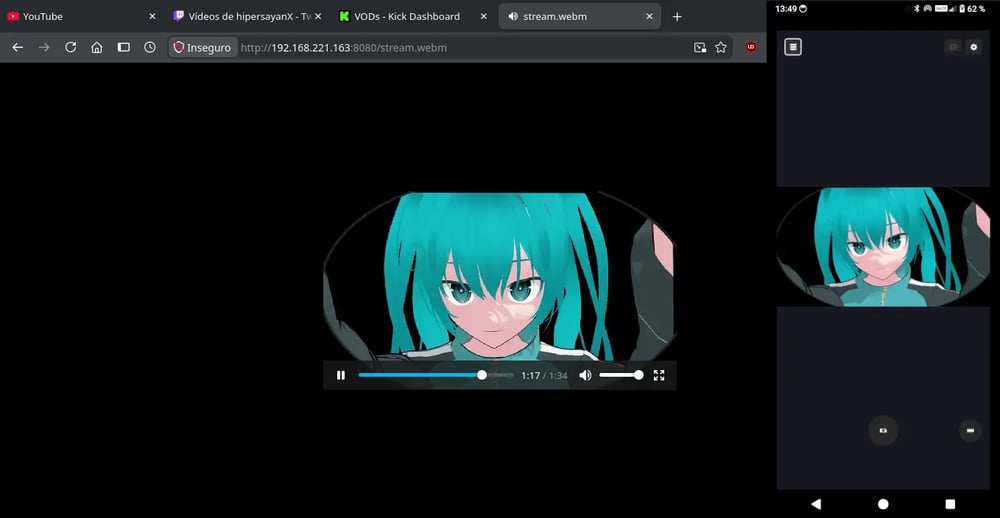This screenshot has height=518, width=1000.
Task: Open the phone app hamburger menu
Action: coord(793,47)
